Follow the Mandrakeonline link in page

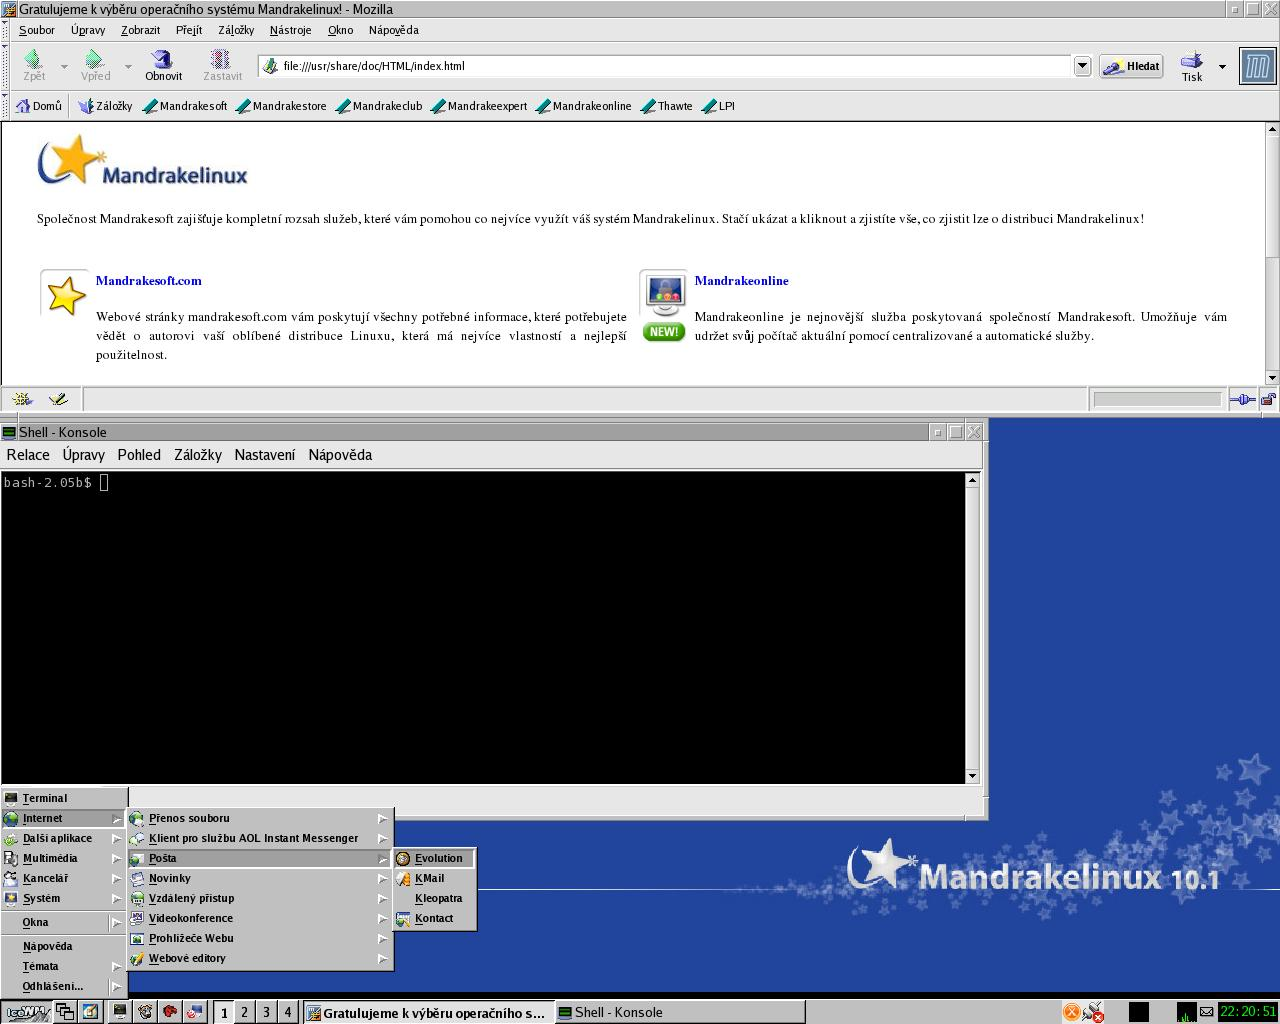[x=741, y=281]
